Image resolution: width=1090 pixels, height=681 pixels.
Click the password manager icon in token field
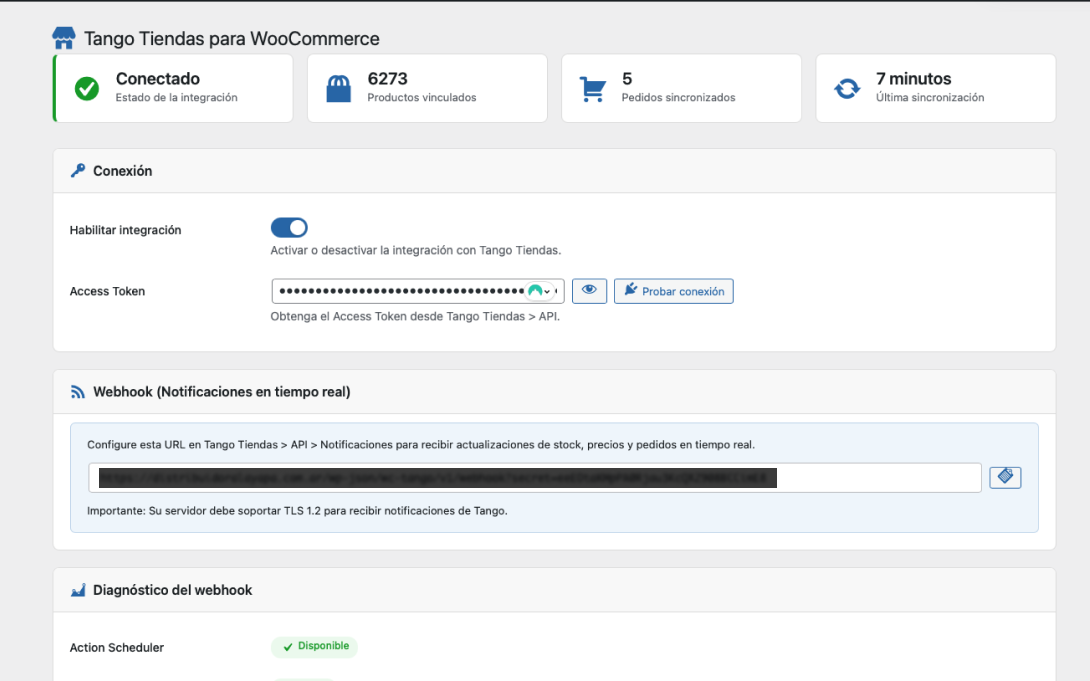535,291
